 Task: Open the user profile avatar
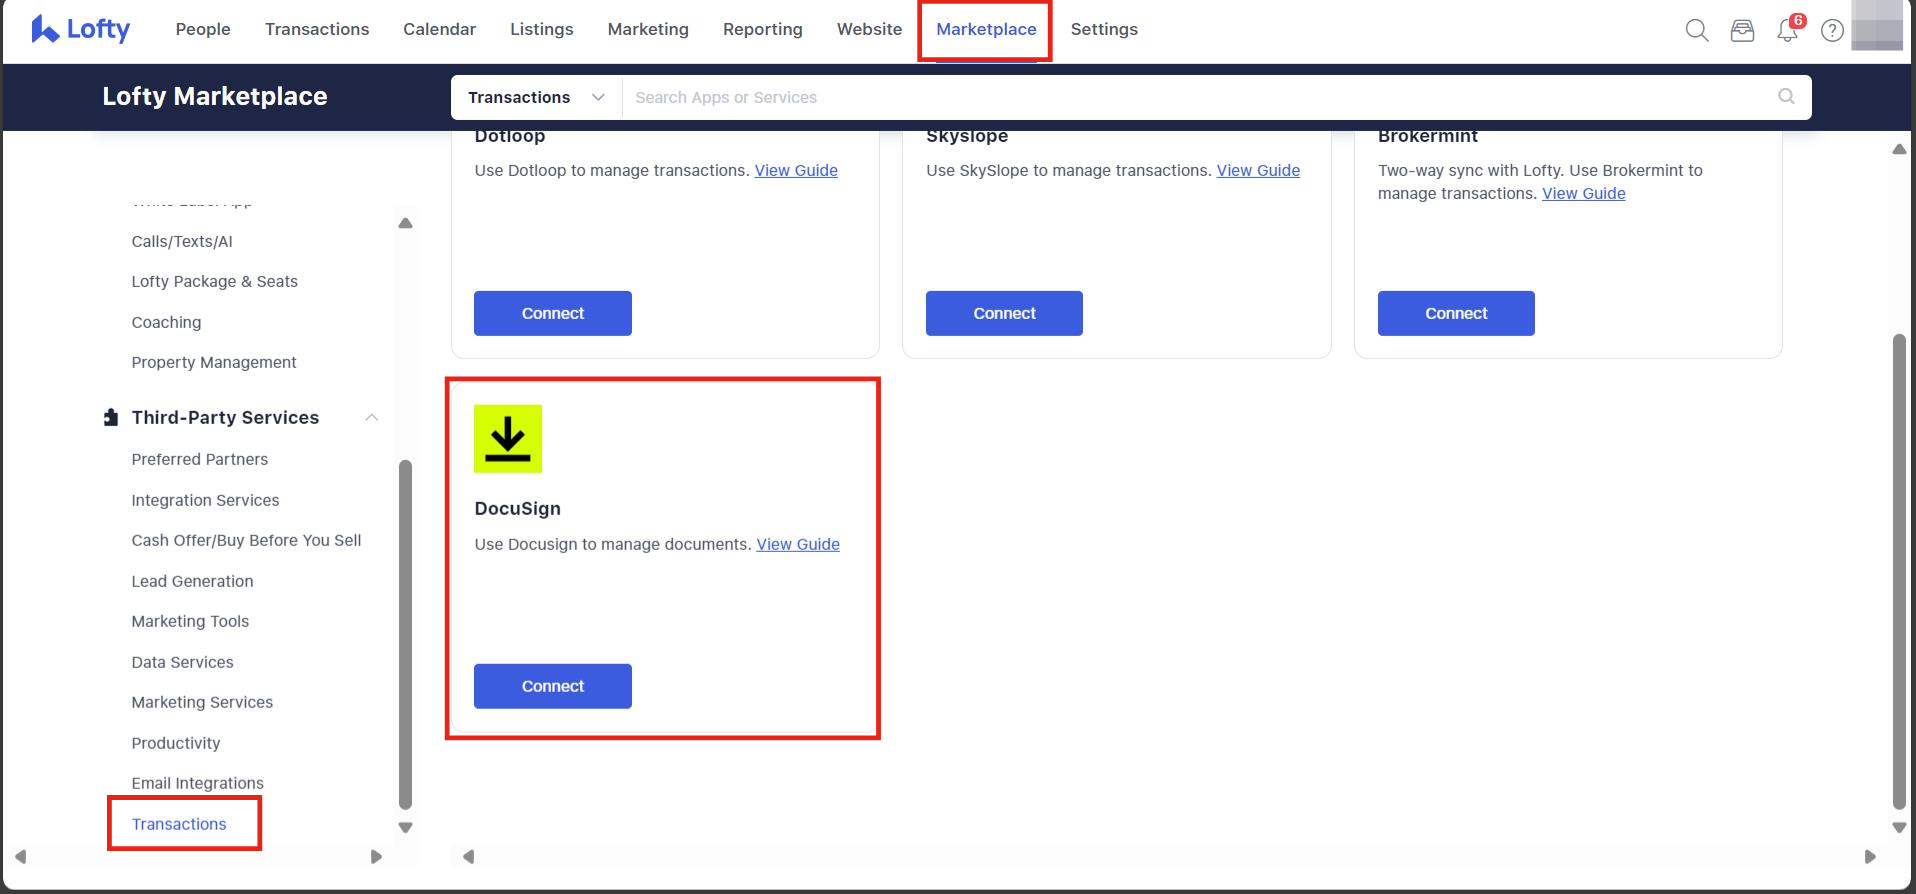(x=1877, y=25)
